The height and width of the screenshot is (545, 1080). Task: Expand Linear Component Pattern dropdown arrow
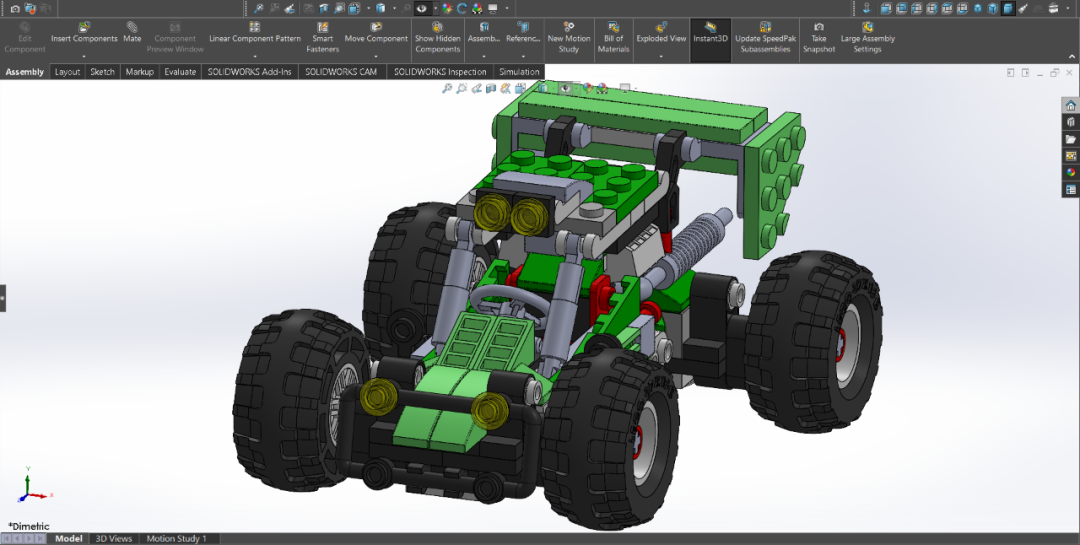coord(255,56)
